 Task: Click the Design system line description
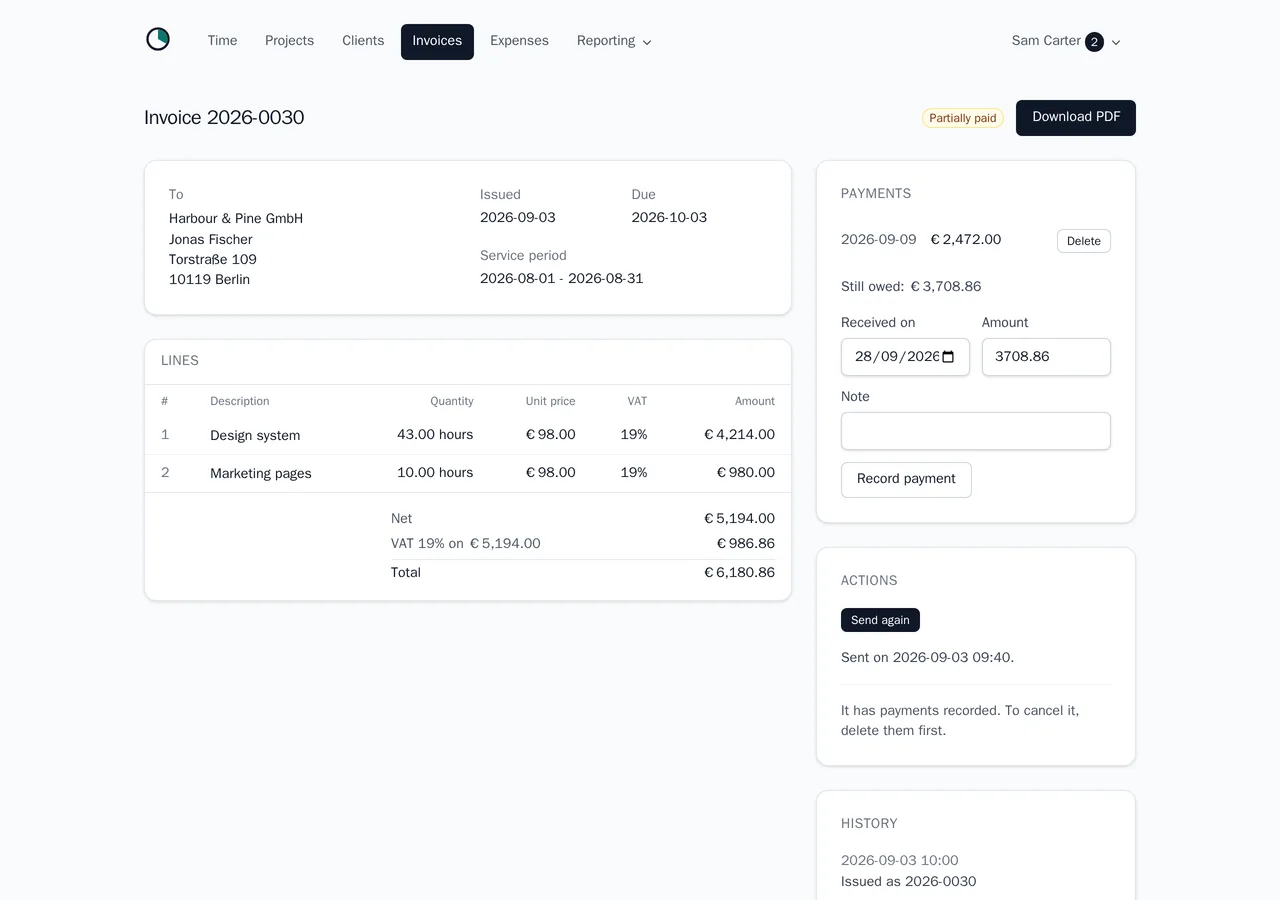(255, 435)
